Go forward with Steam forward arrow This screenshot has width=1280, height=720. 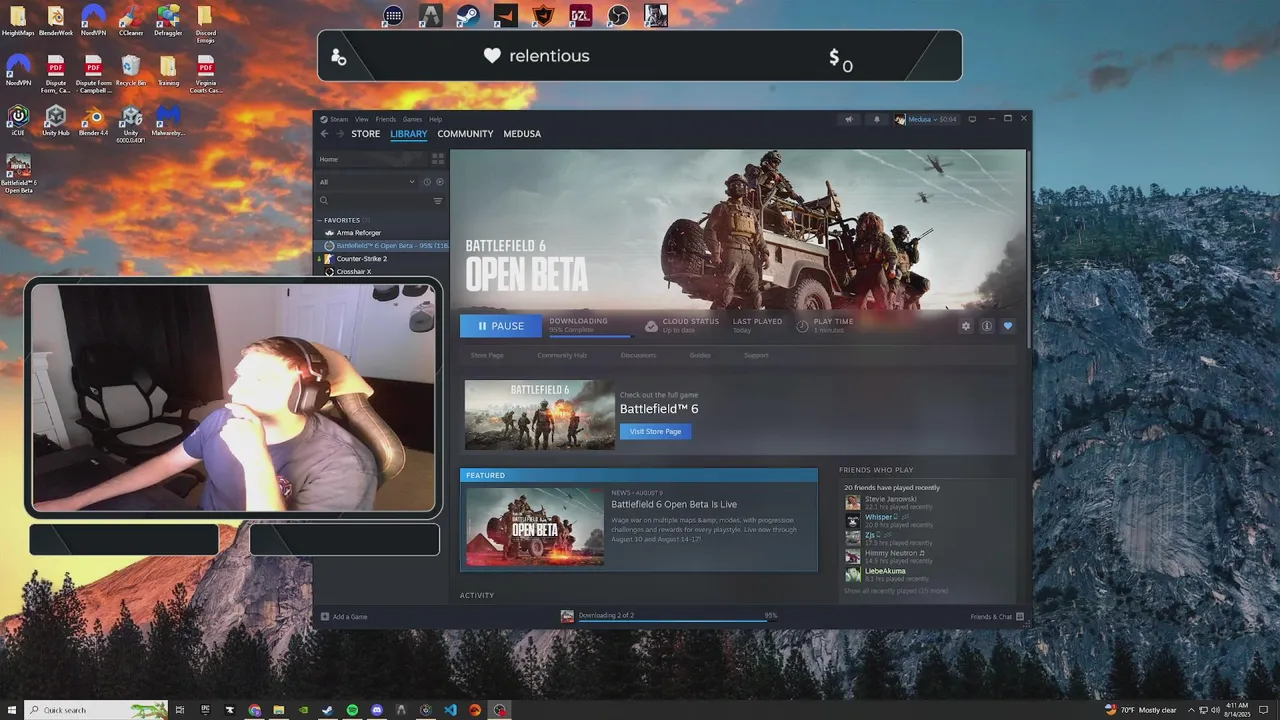tap(340, 134)
